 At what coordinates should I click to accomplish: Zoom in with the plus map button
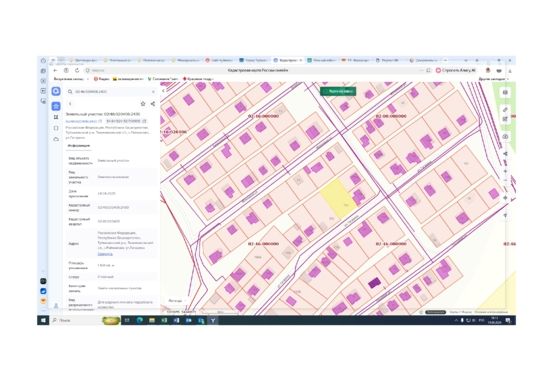505,171
